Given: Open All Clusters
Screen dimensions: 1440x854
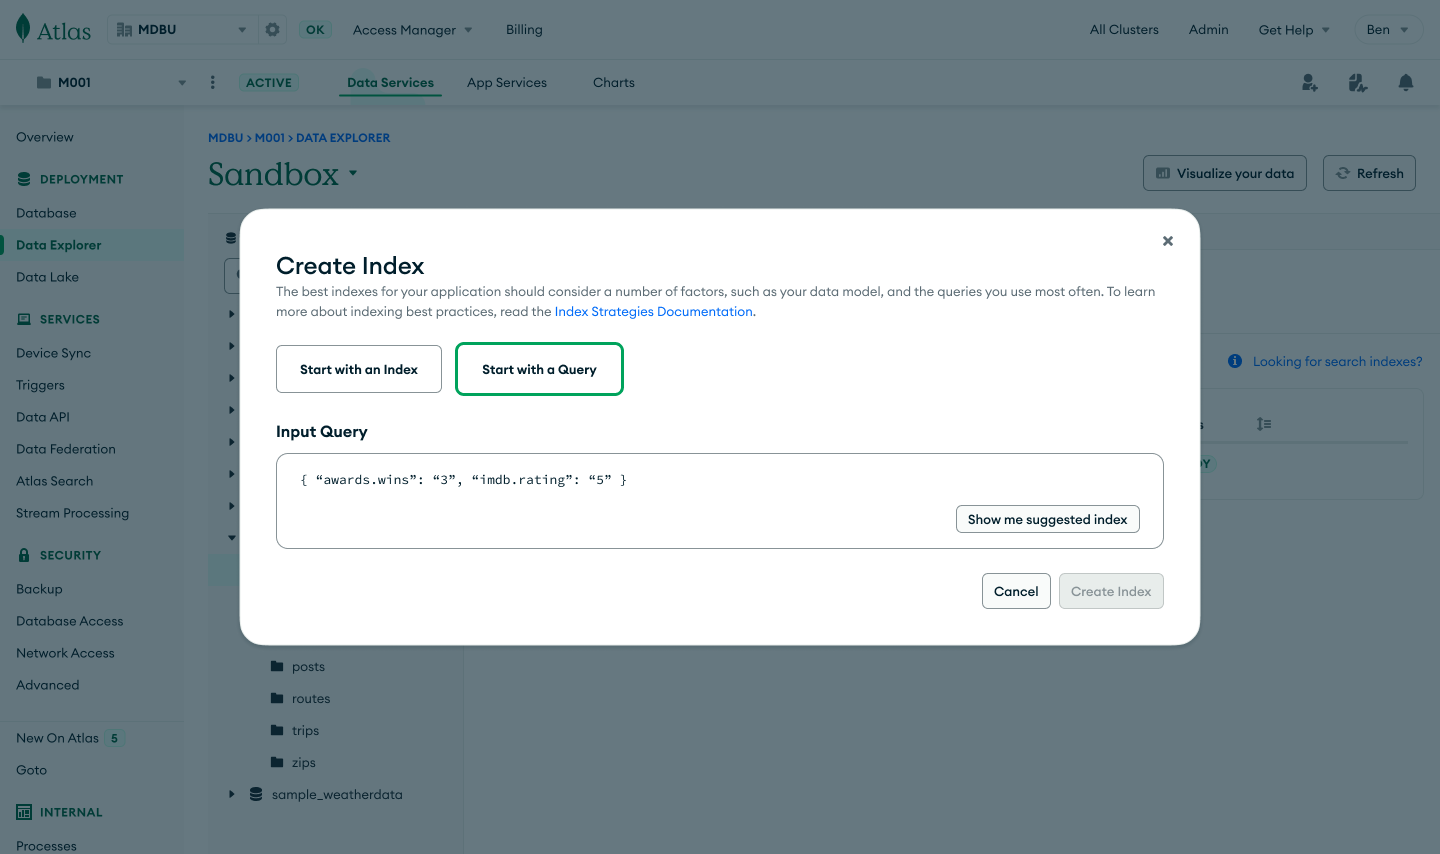Looking at the screenshot, I should point(1124,30).
